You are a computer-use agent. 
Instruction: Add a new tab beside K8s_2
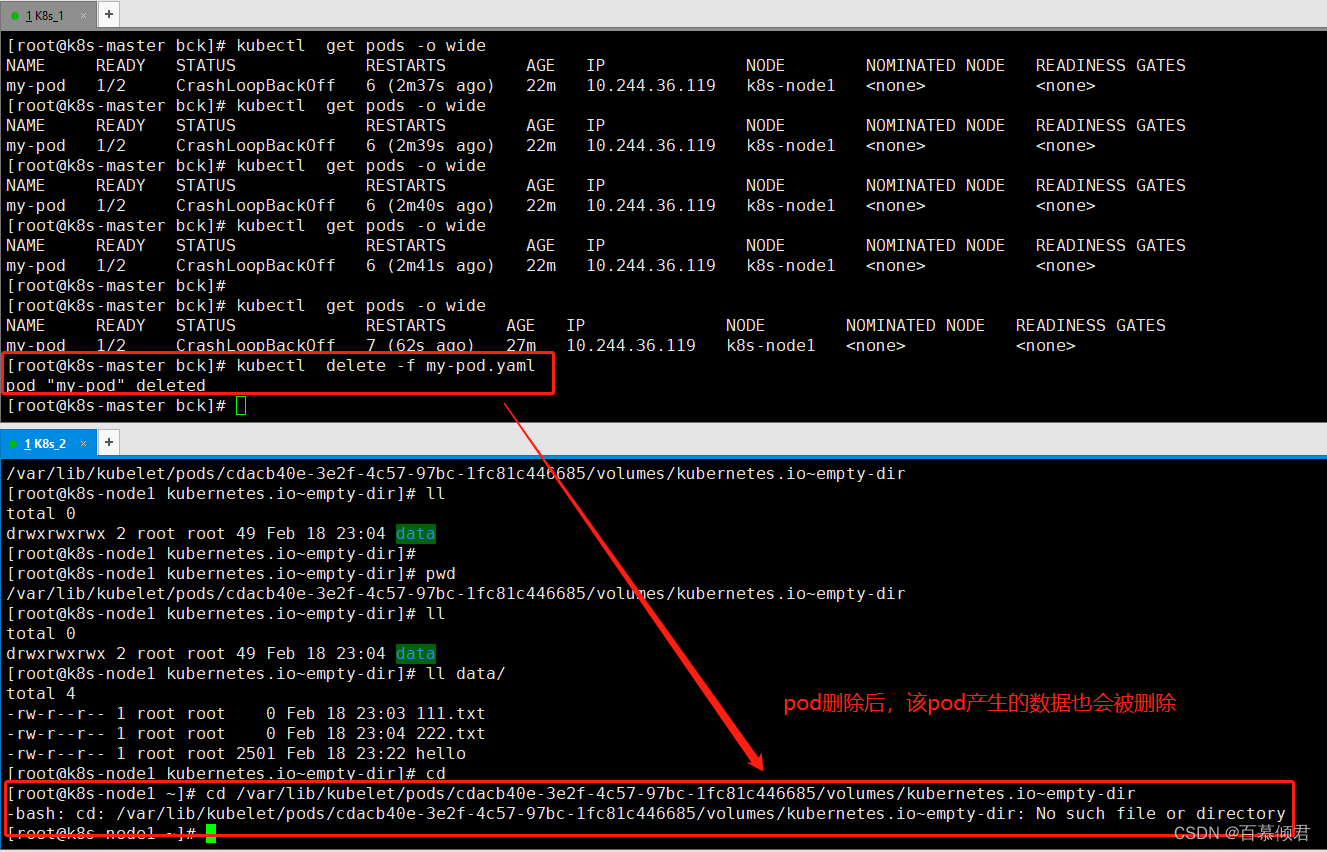pos(109,442)
